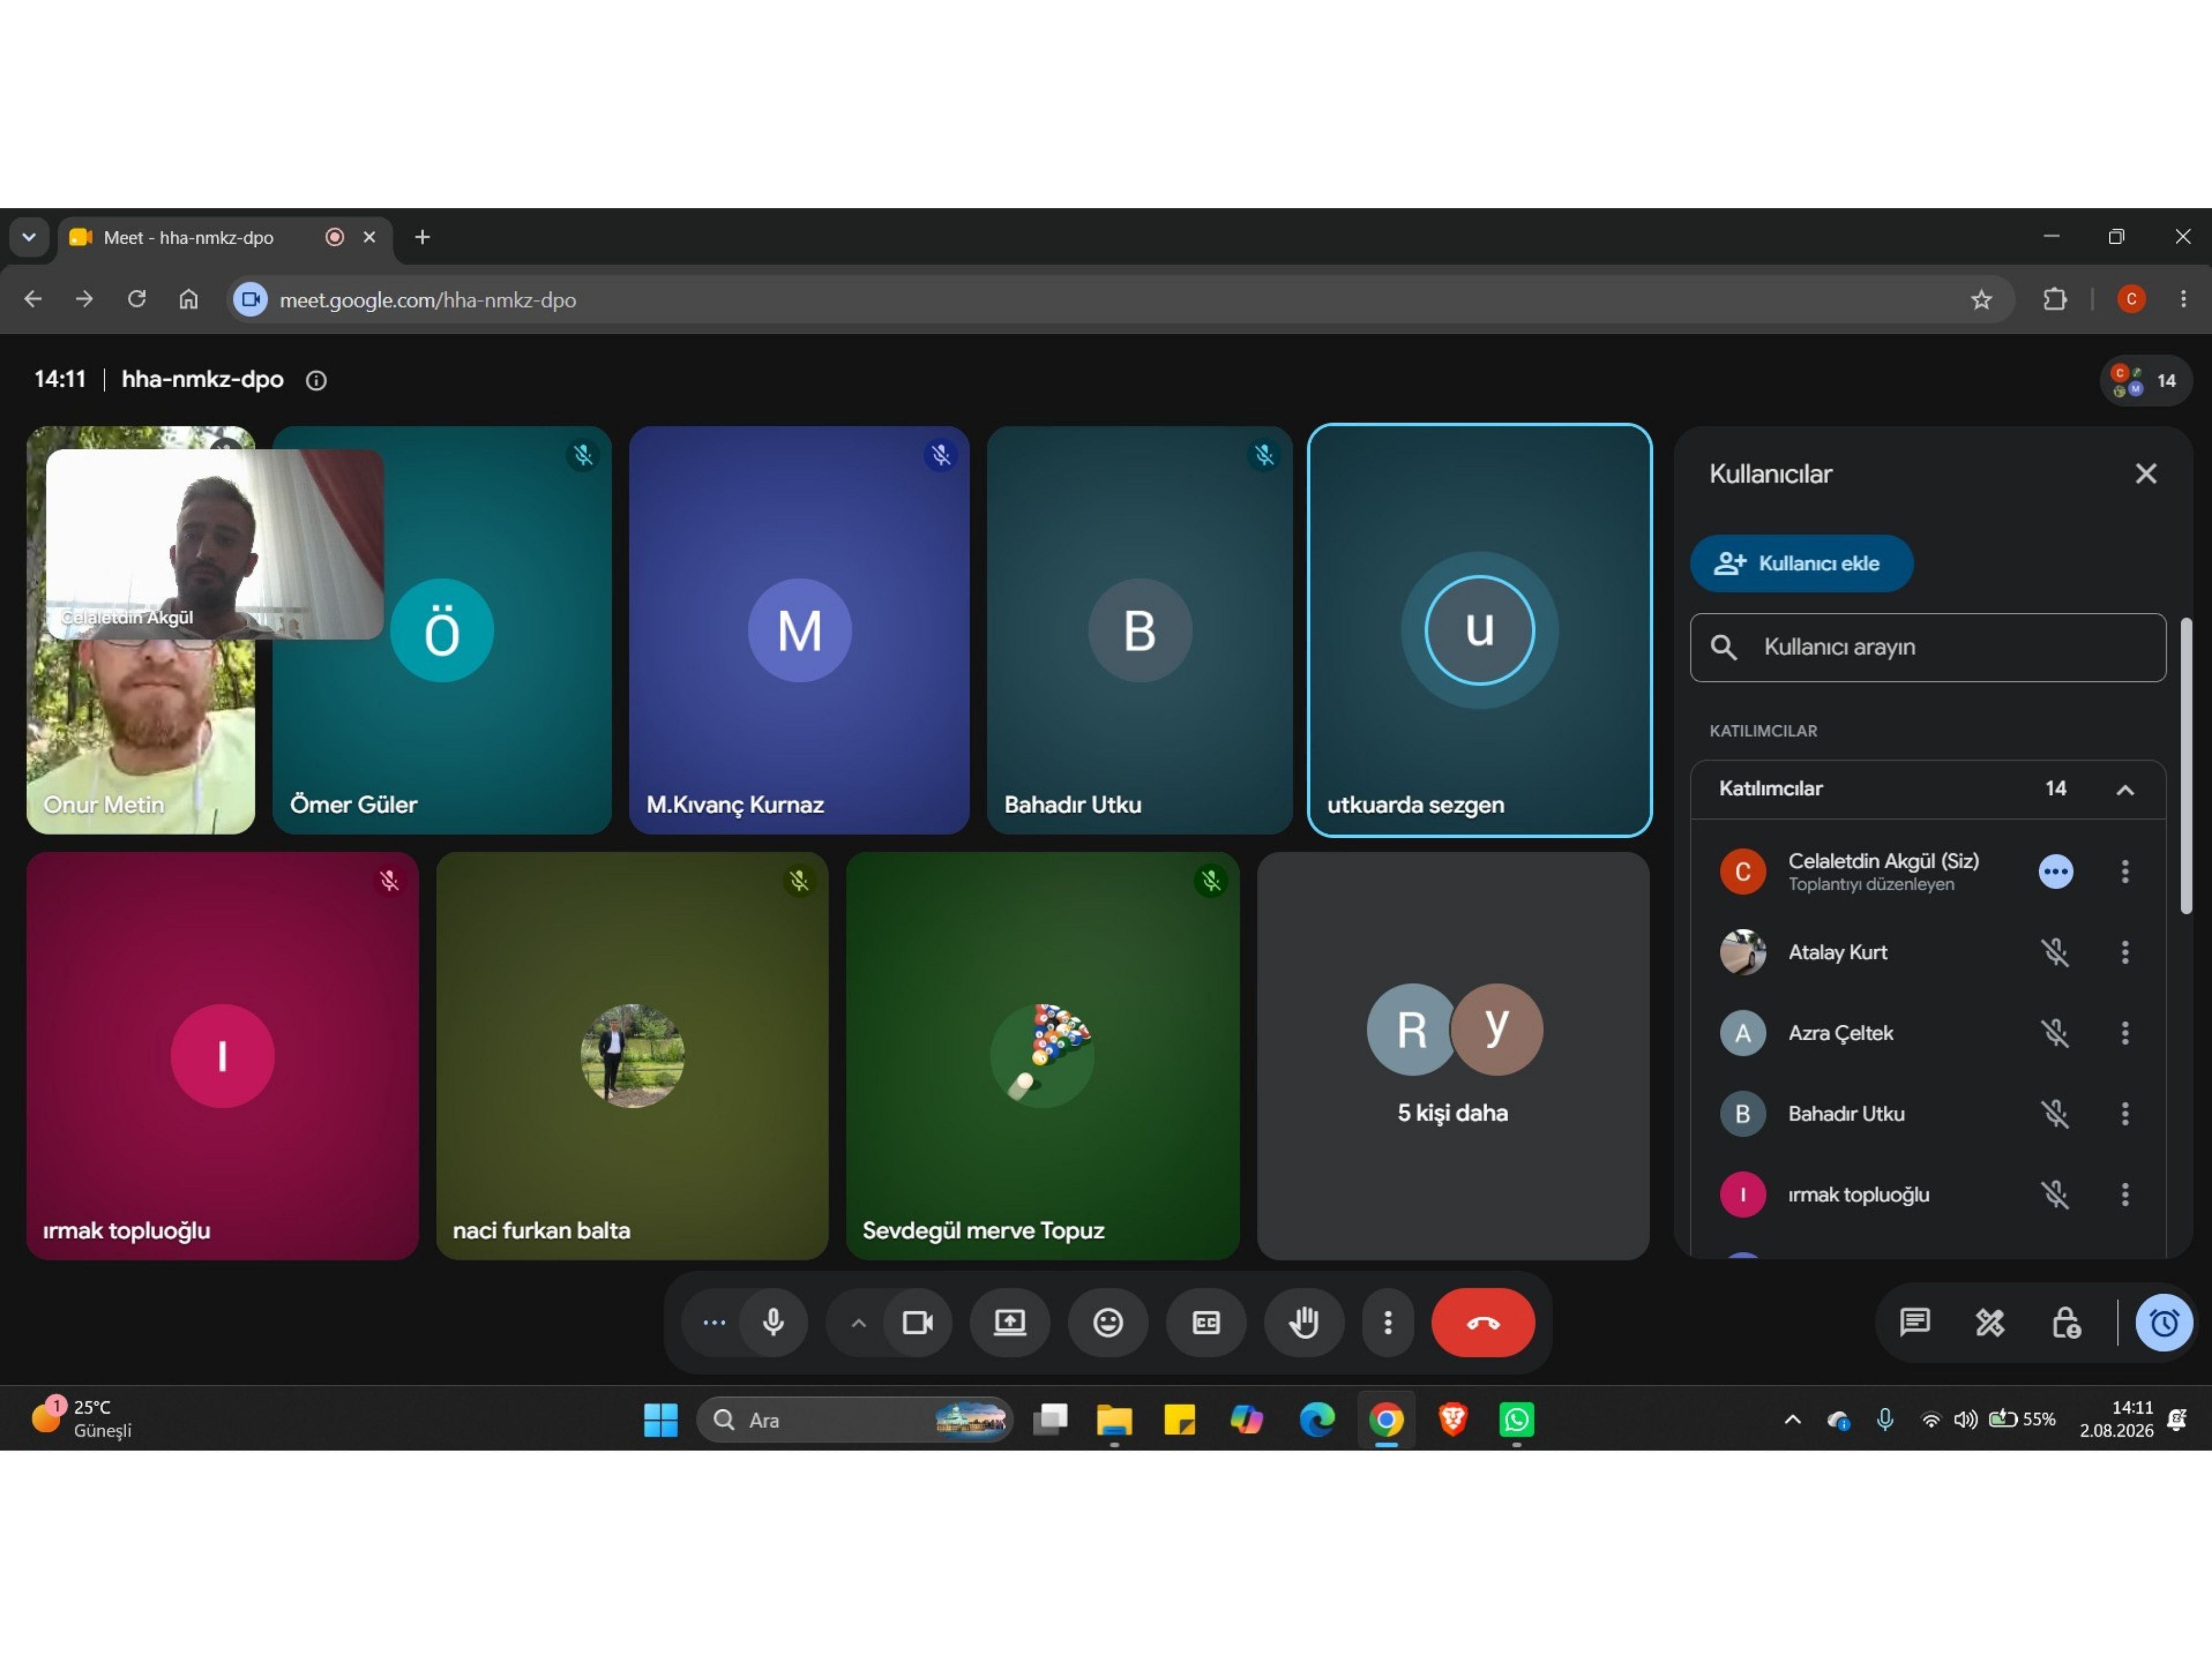
Task: Mute icon for Atalay Kurt
Action: (2055, 952)
